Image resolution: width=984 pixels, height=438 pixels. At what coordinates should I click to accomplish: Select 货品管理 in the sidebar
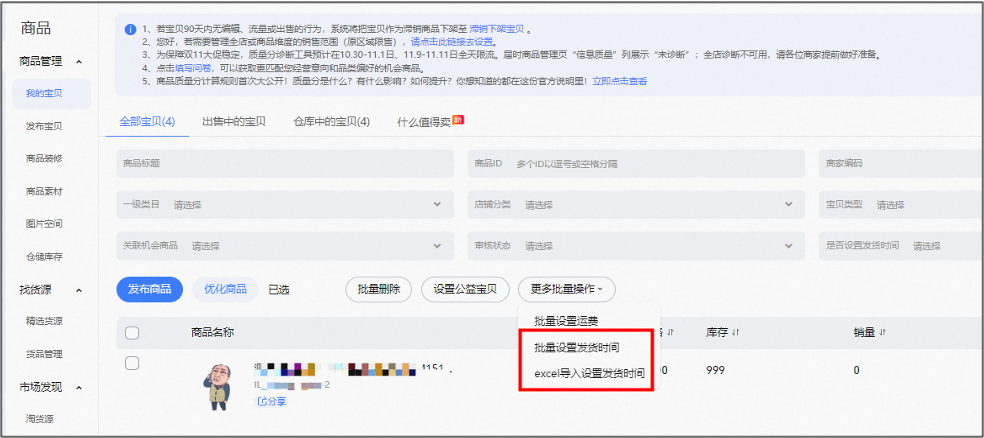tap(44, 354)
